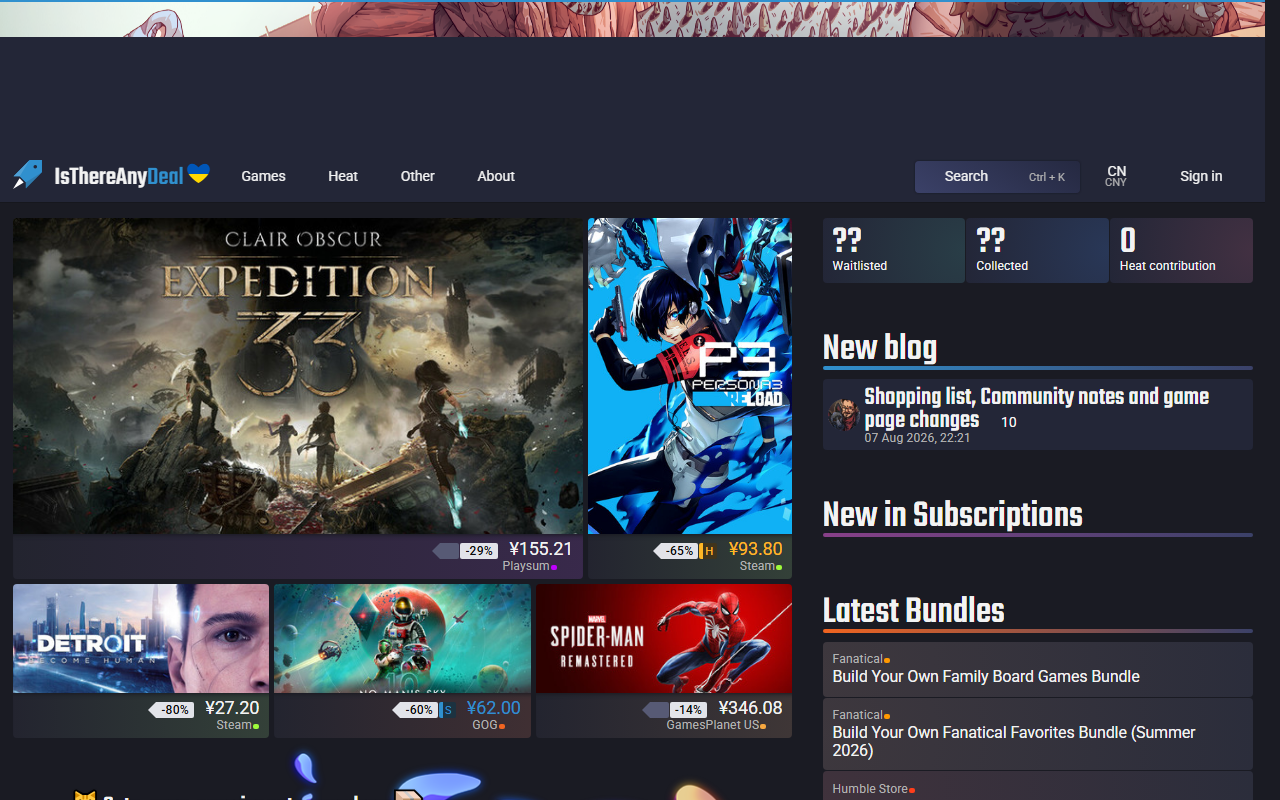Click the GamesPlanet US store label

point(713,725)
